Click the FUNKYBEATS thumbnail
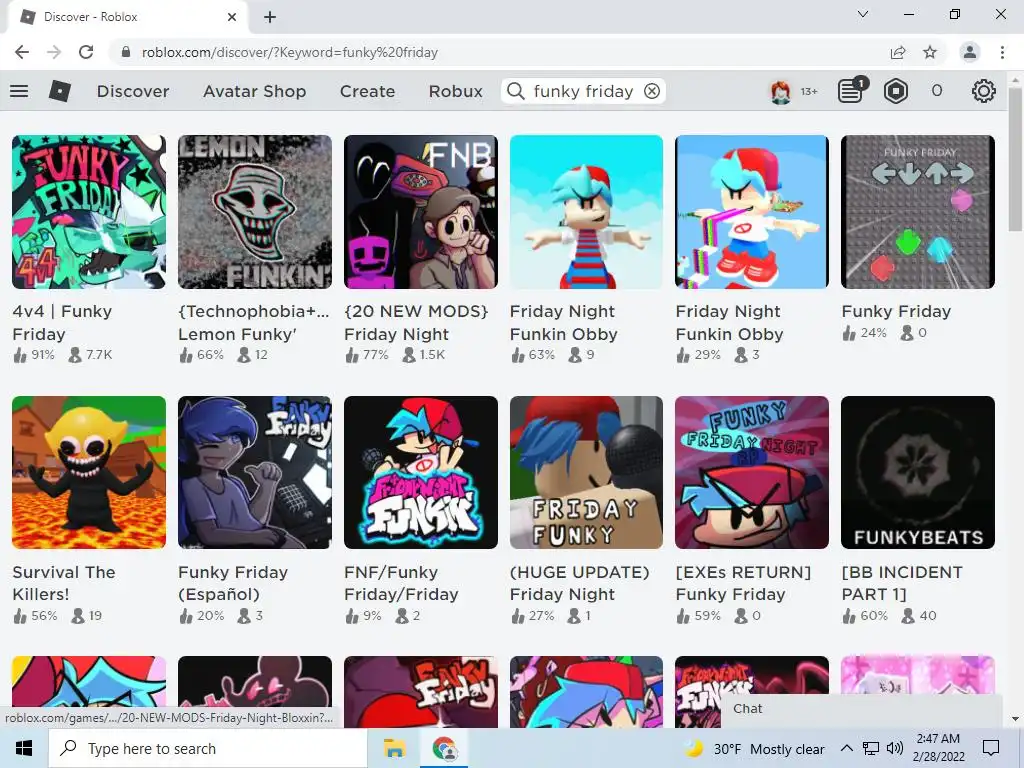Viewport: 1024px width, 768px height. click(918, 472)
